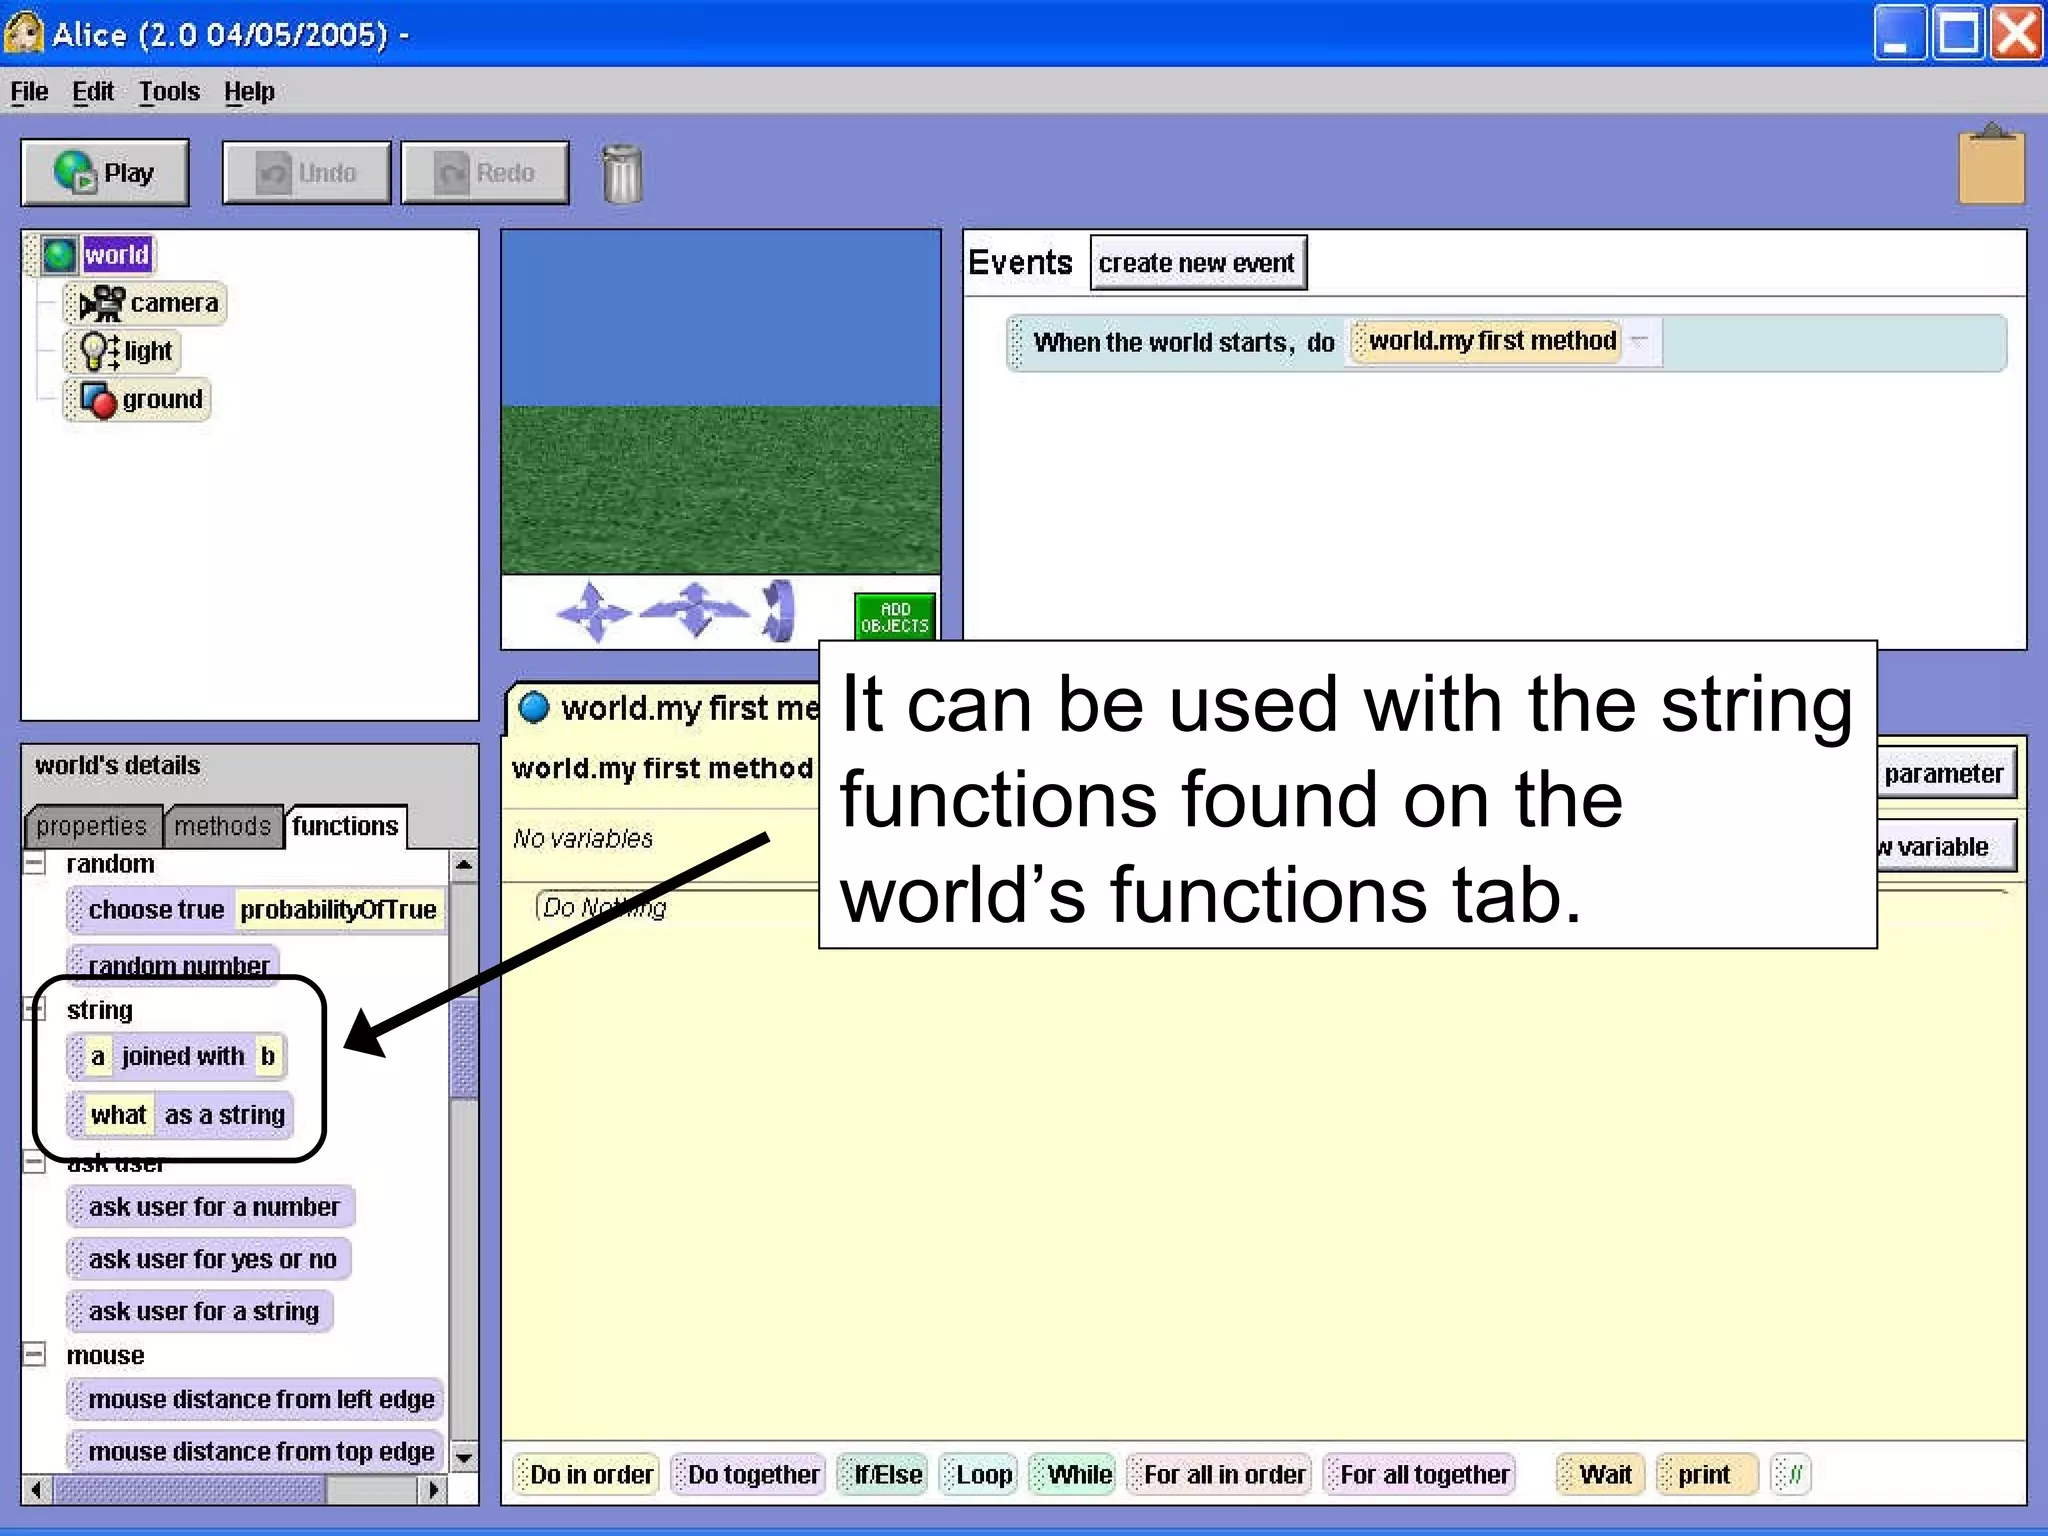Click the print tile
This screenshot has height=1536, width=2048.
tap(1707, 1475)
